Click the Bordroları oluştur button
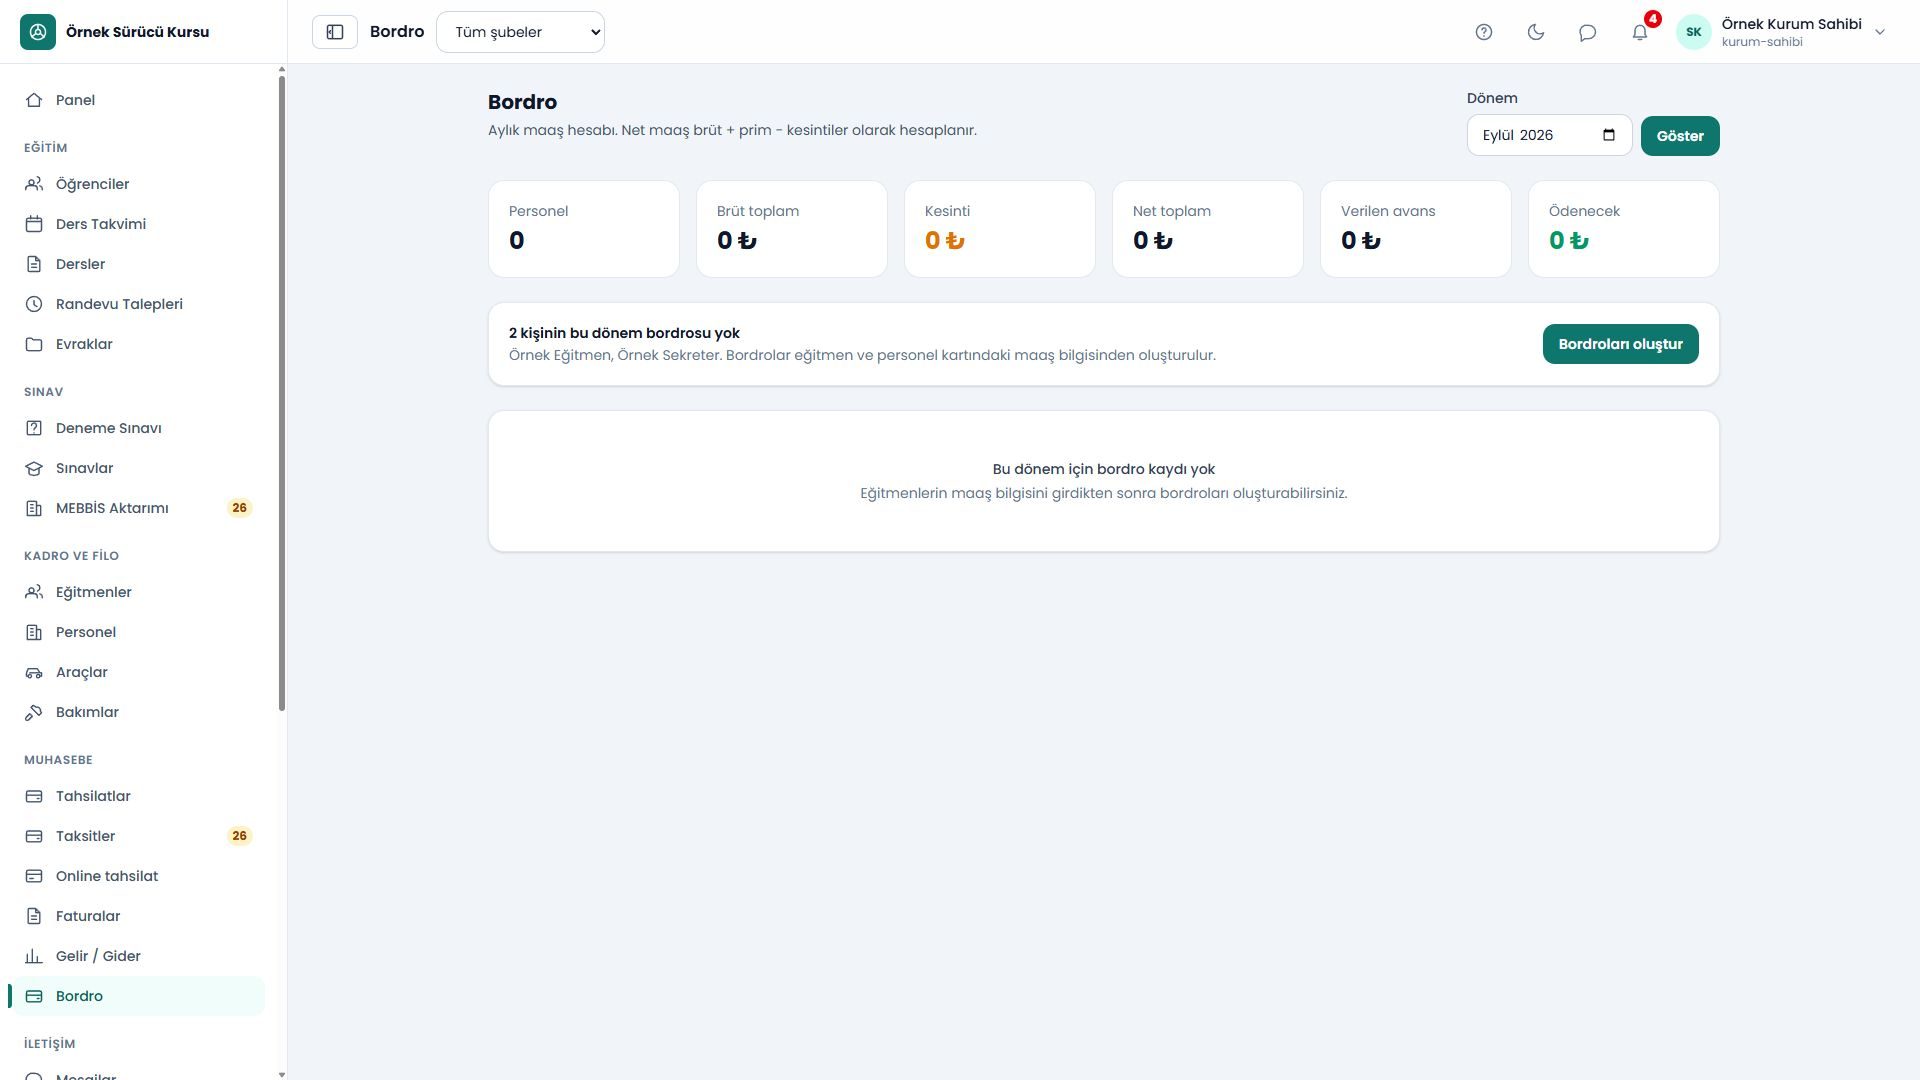 pos(1620,344)
